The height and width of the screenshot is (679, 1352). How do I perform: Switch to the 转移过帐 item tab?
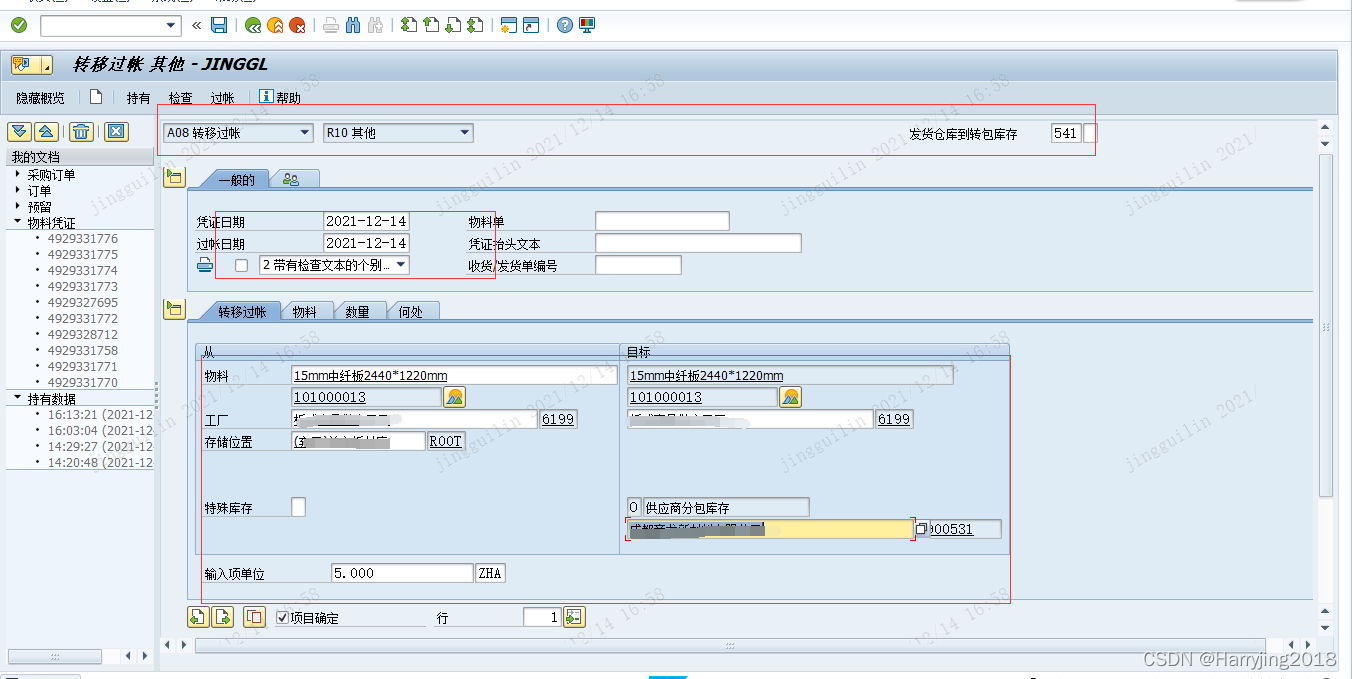pos(242,312)
